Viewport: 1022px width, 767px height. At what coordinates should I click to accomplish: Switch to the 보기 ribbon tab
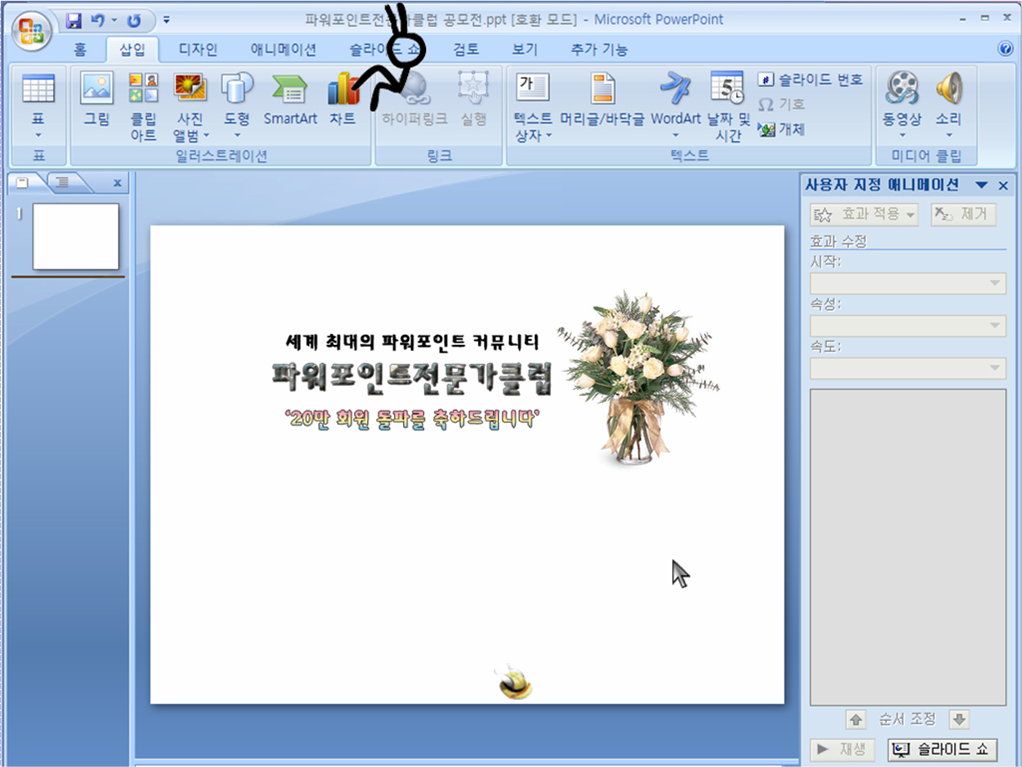524,50
